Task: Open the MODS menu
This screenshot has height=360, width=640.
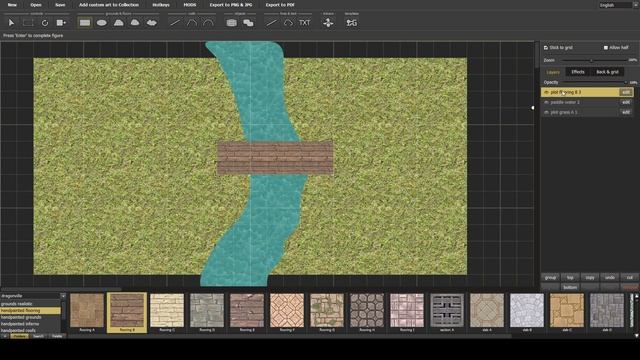Action: pos(189,5)
